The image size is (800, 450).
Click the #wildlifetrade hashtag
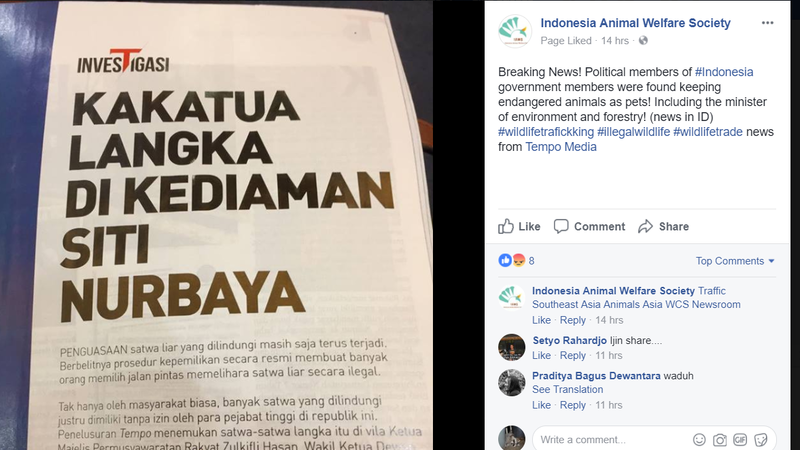coord(708,132)
